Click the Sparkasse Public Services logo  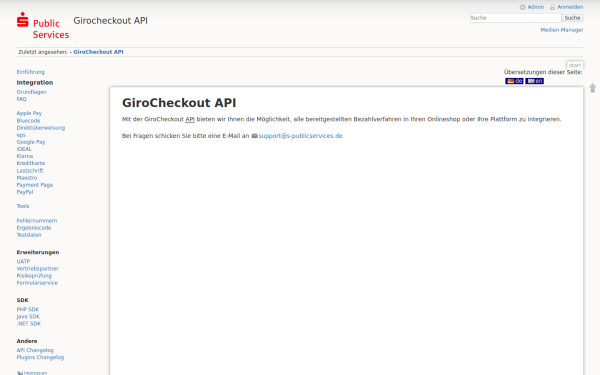click(x=43, y=26)
